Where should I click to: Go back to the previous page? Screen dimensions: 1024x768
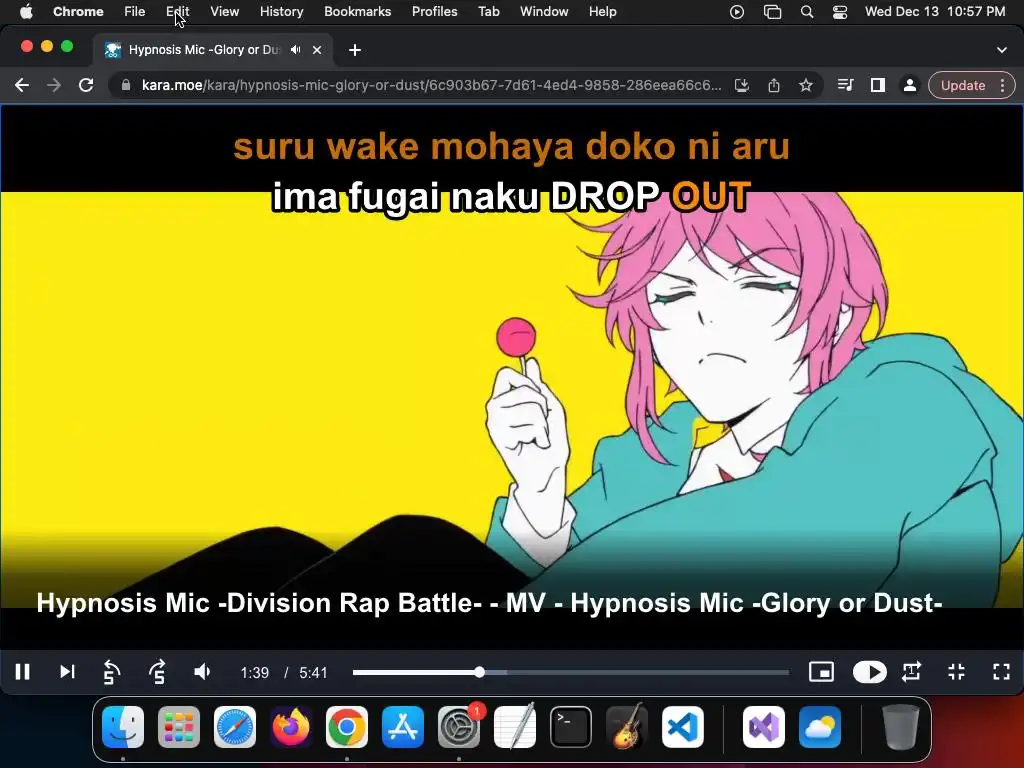22,86
